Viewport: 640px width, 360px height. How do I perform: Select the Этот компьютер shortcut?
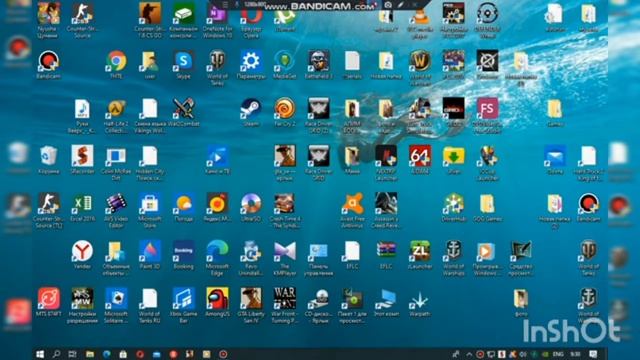click(386, 300)
